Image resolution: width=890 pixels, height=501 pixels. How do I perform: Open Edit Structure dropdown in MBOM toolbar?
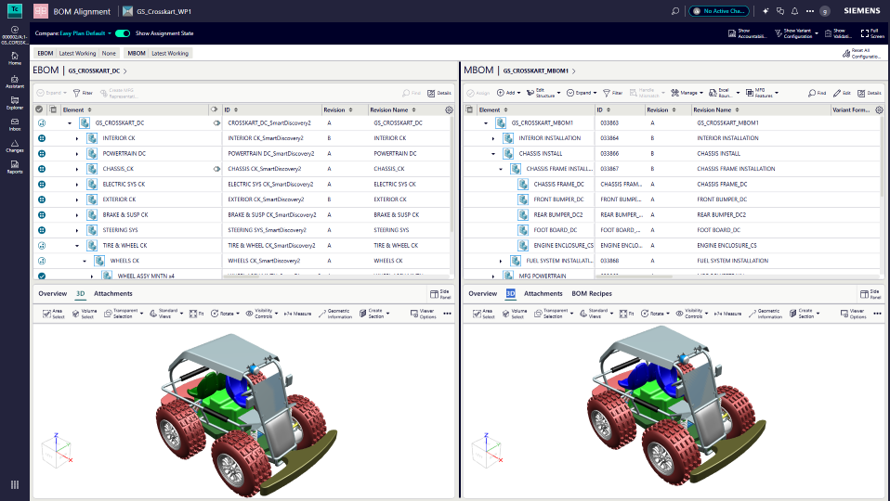click(543, 93)
